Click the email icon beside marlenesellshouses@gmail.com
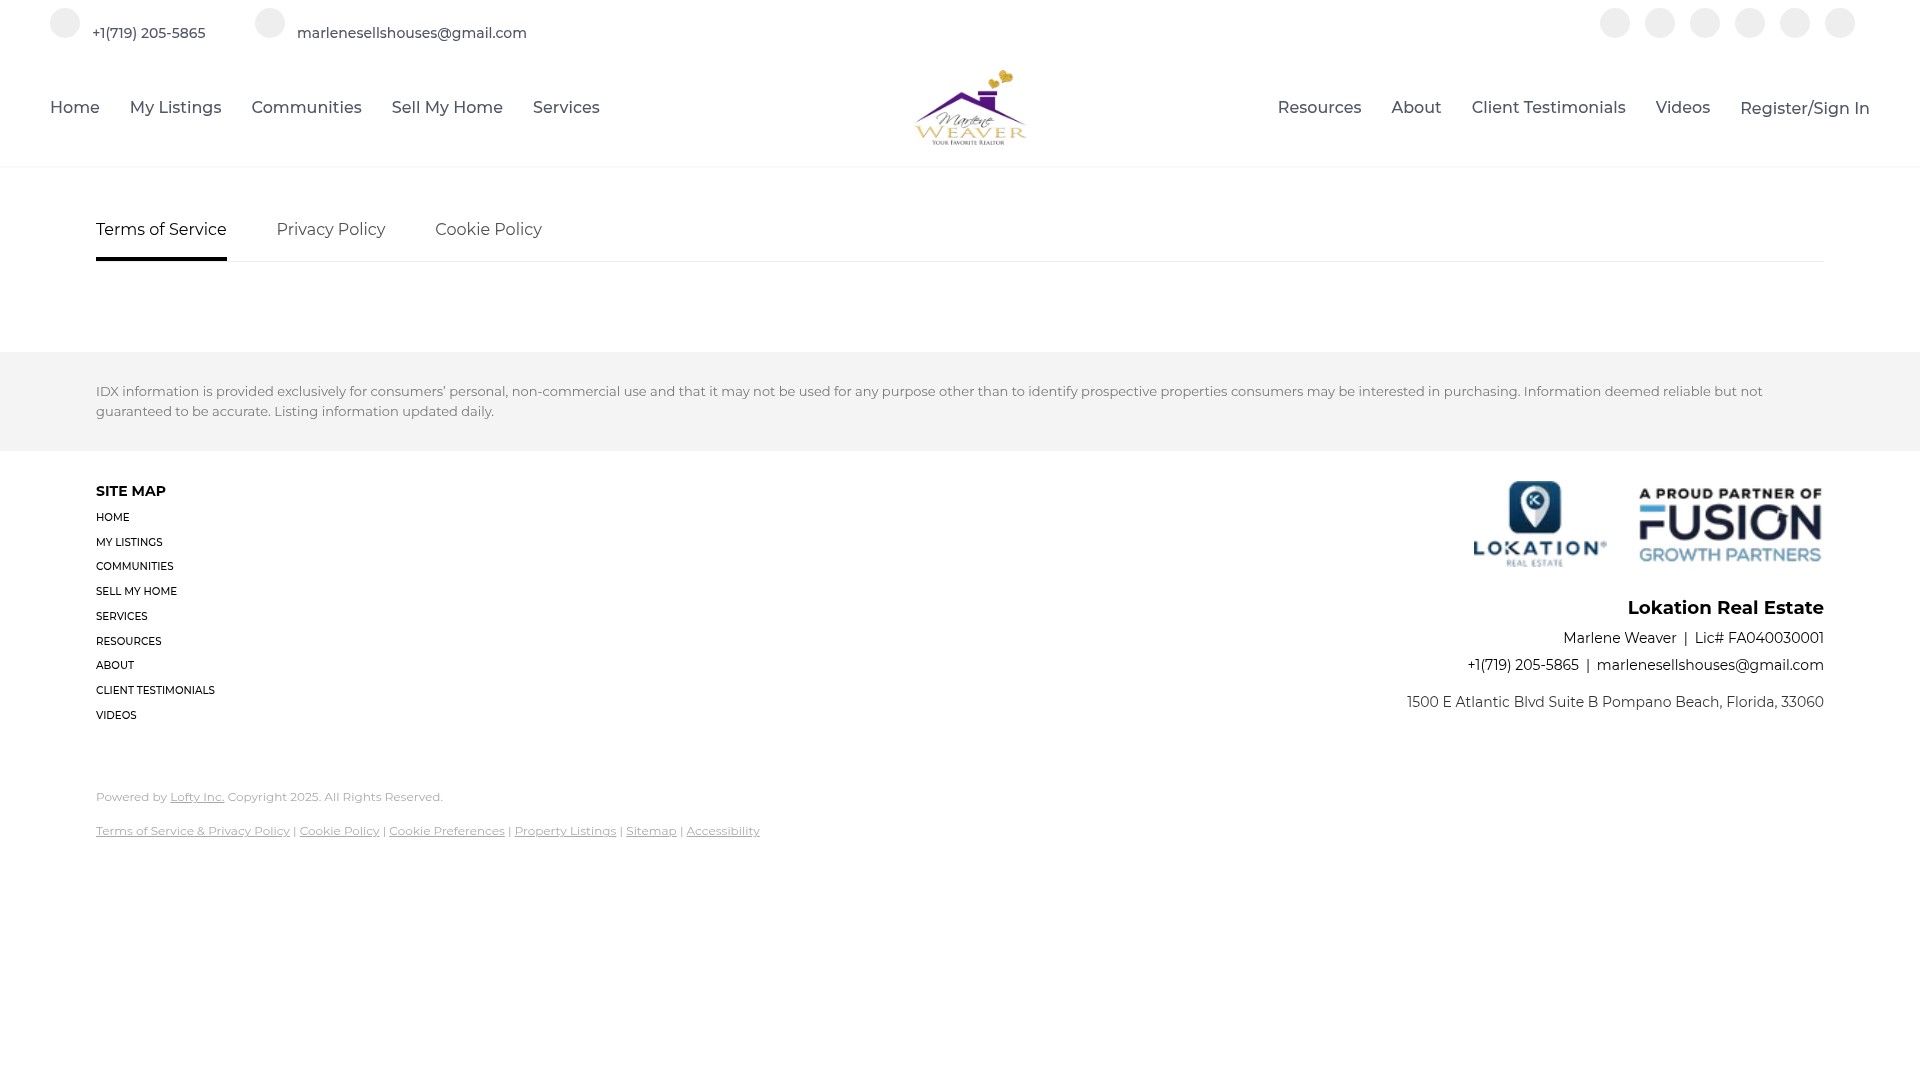Viewport: 1920px width, 1080px height. pos(270,23)
